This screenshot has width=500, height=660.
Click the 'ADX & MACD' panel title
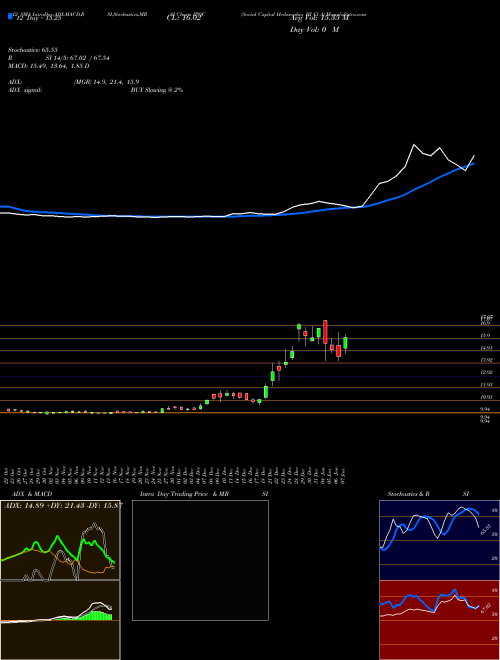(x=32, y=494)
